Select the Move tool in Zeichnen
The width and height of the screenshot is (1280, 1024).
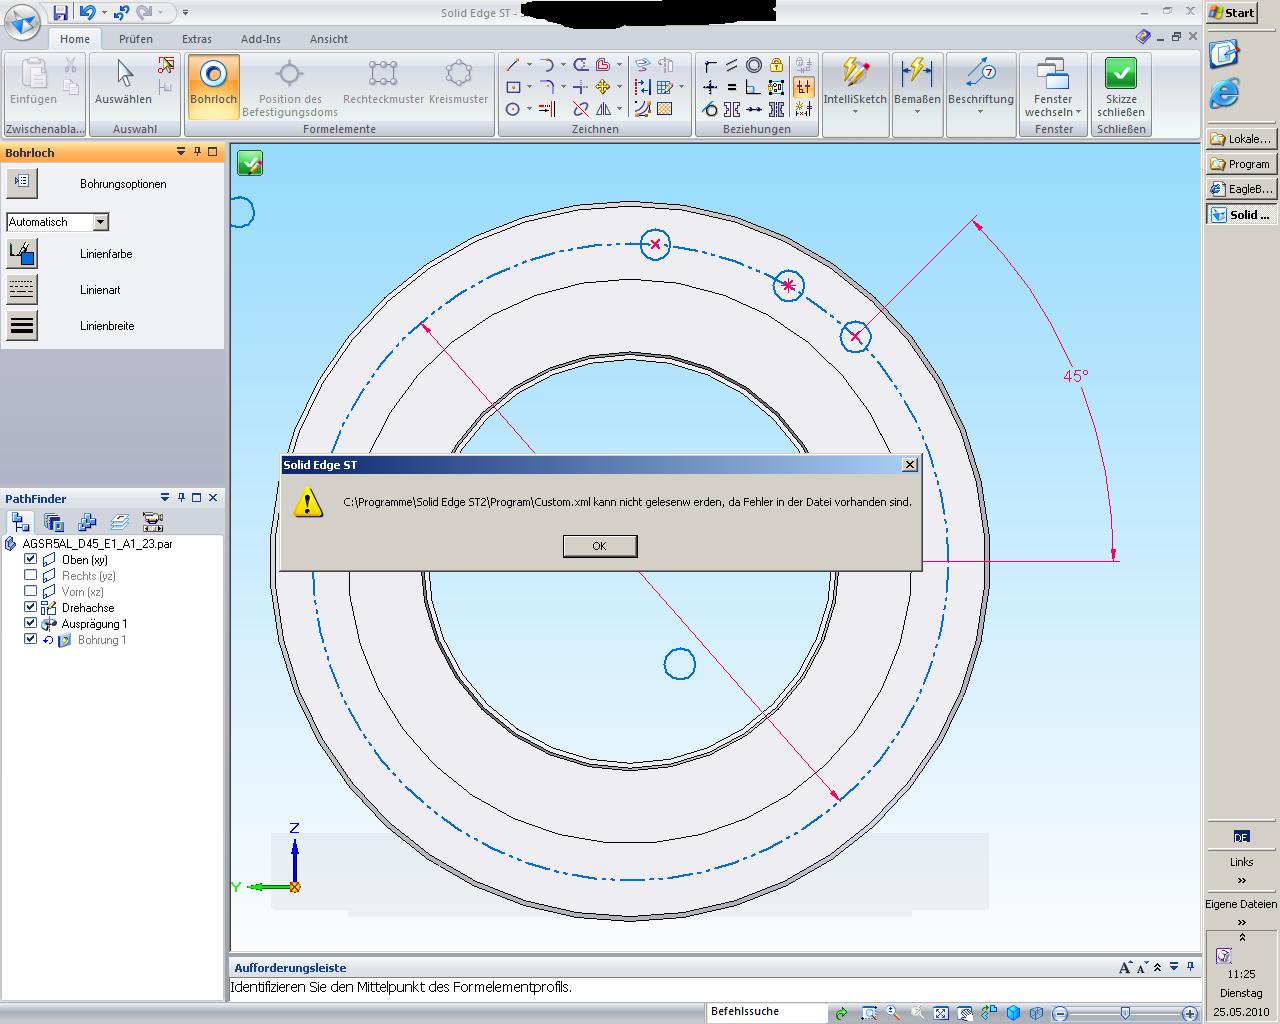click(603, 87)
